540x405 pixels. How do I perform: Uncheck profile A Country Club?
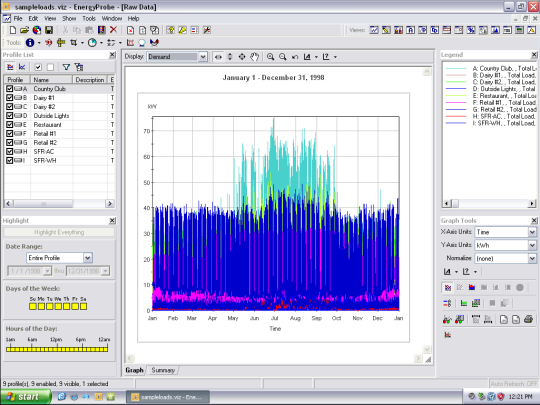coord(9,89)
